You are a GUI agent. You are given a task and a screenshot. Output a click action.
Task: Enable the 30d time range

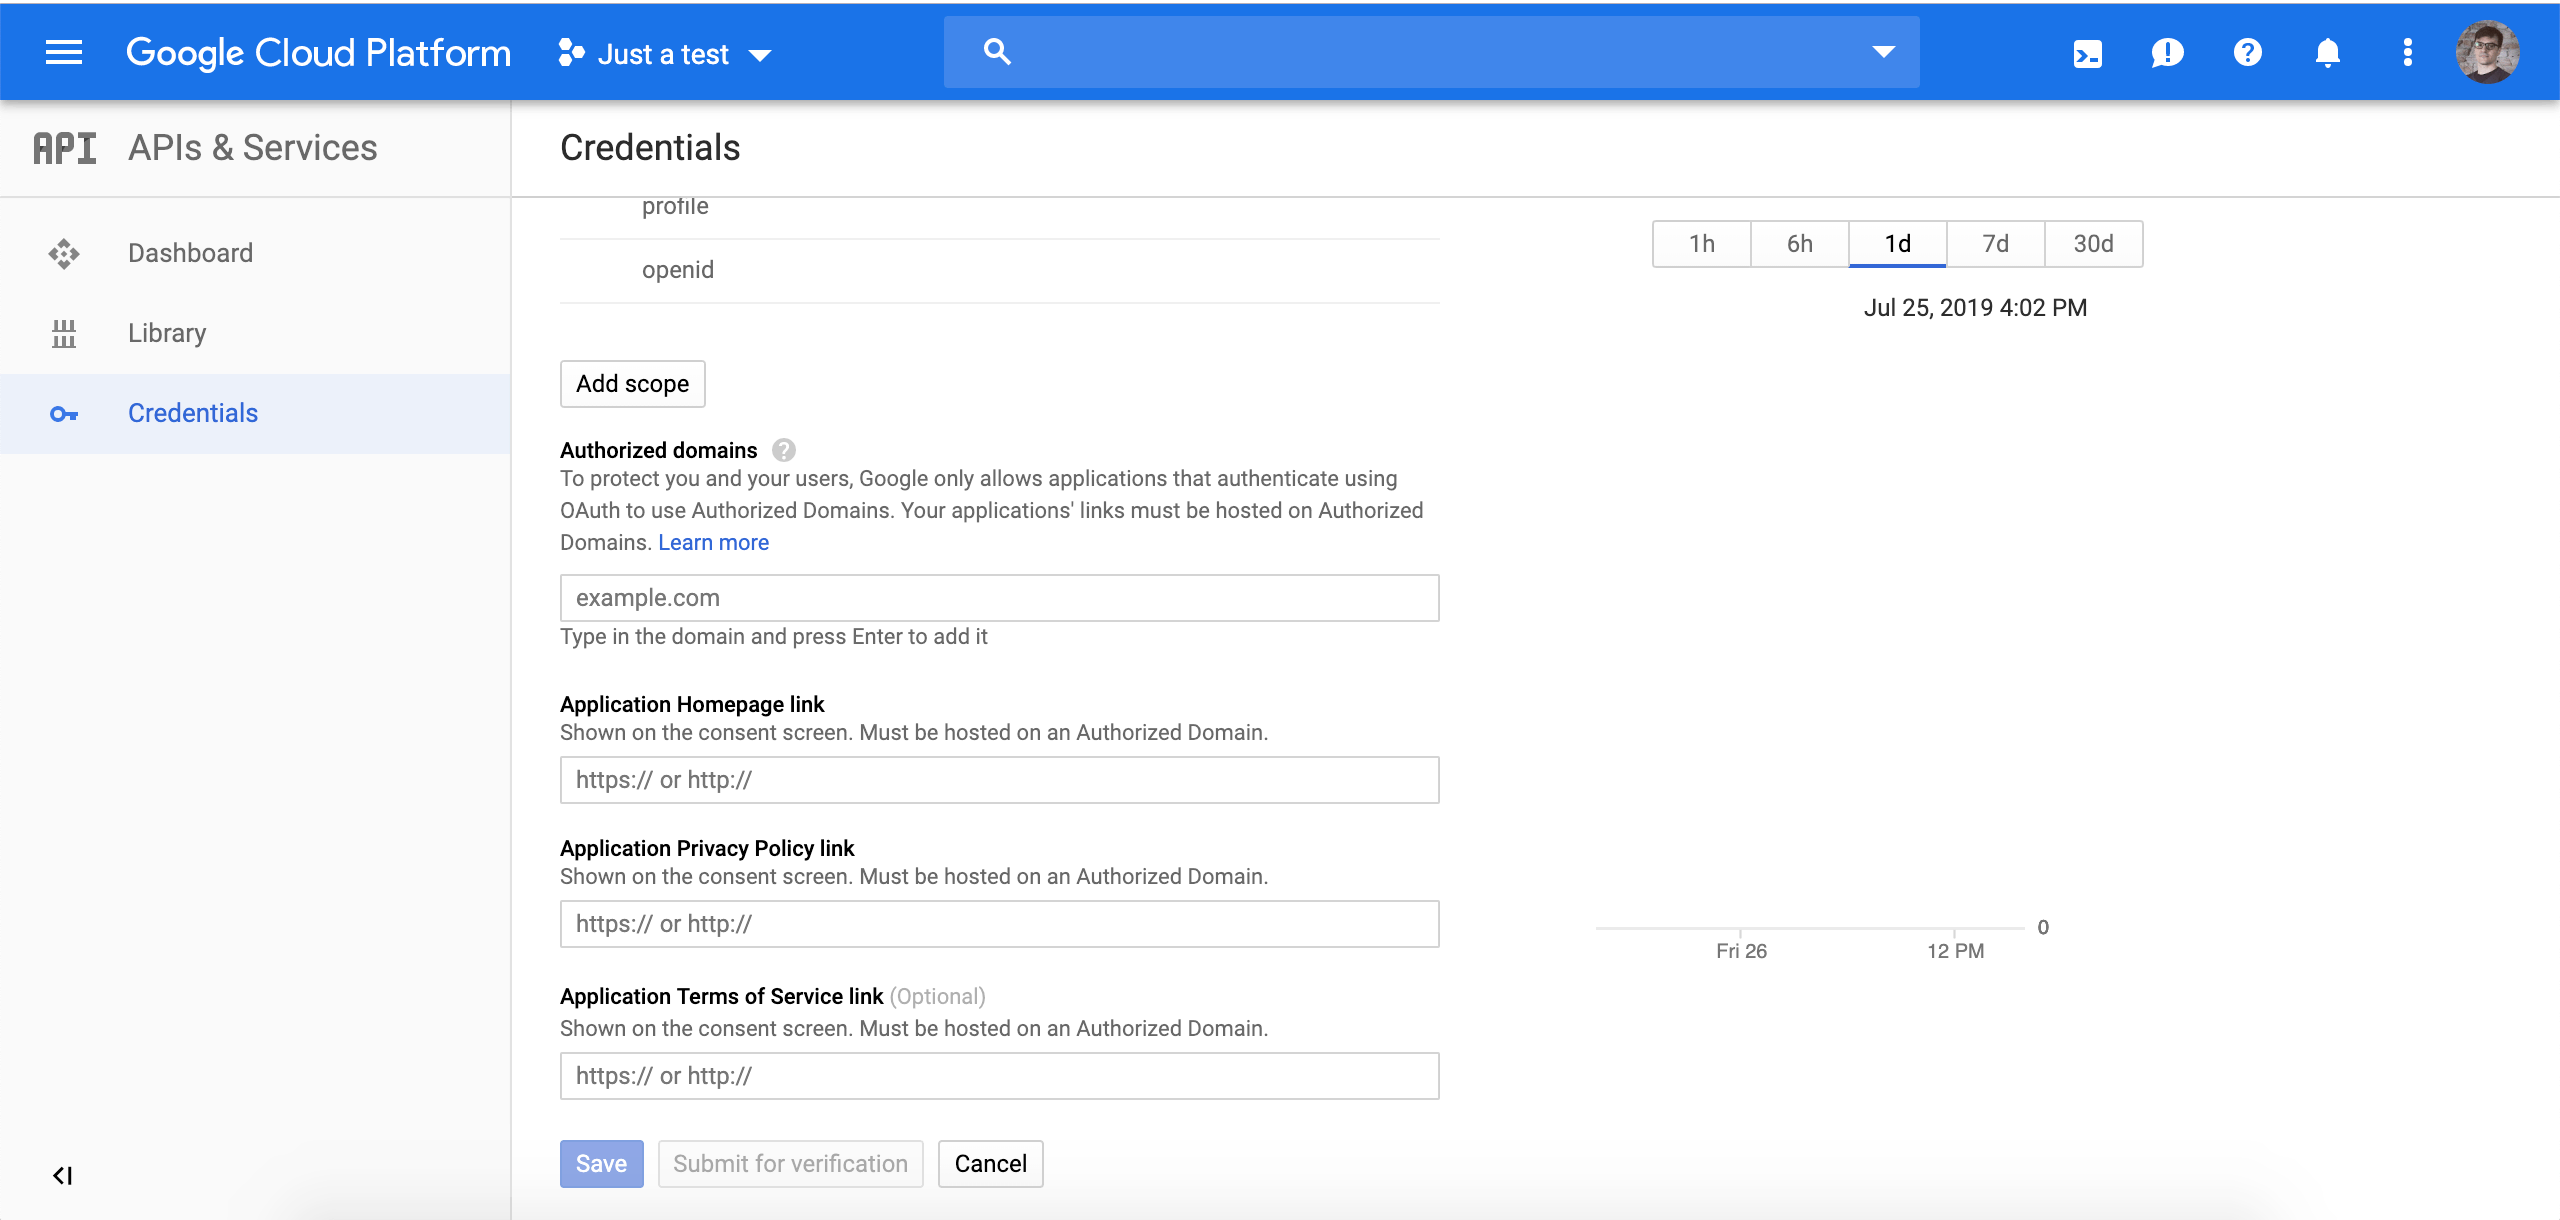[2093, 243]
